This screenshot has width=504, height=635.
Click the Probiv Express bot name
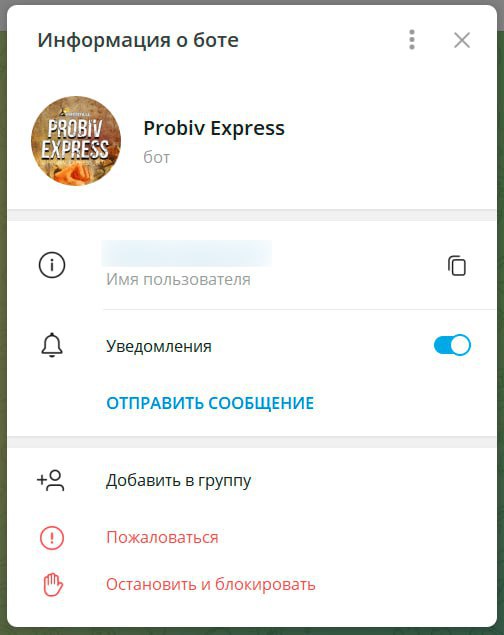[x=214, y=128]
